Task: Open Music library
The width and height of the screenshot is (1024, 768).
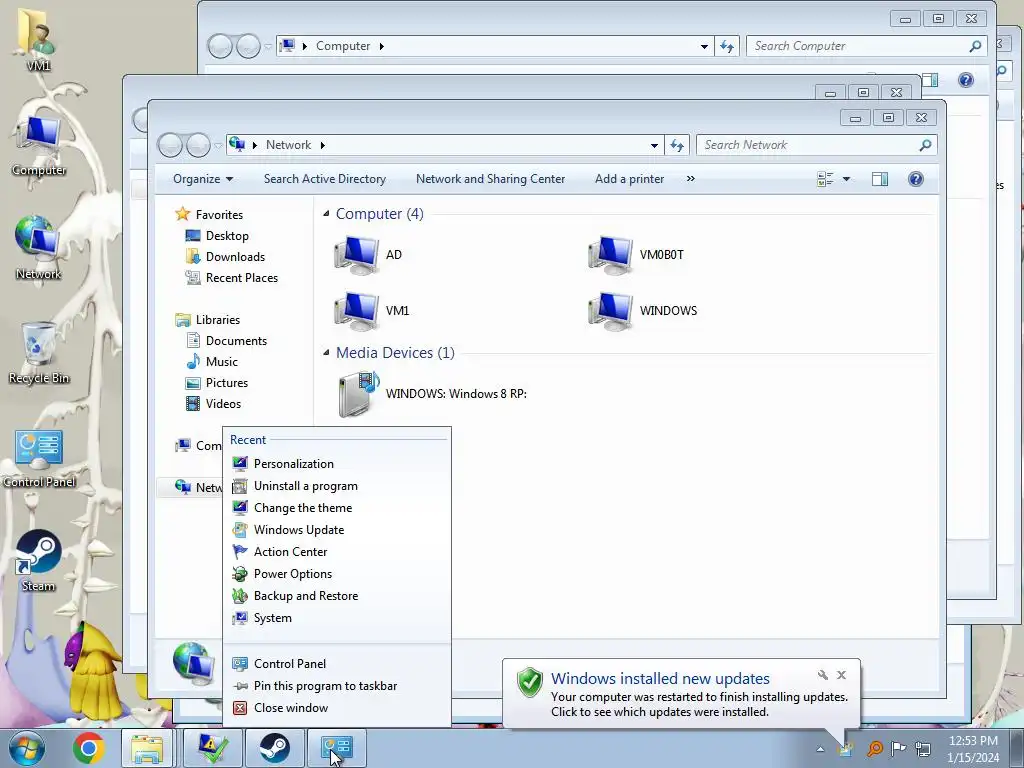Action: pos(212,362)
